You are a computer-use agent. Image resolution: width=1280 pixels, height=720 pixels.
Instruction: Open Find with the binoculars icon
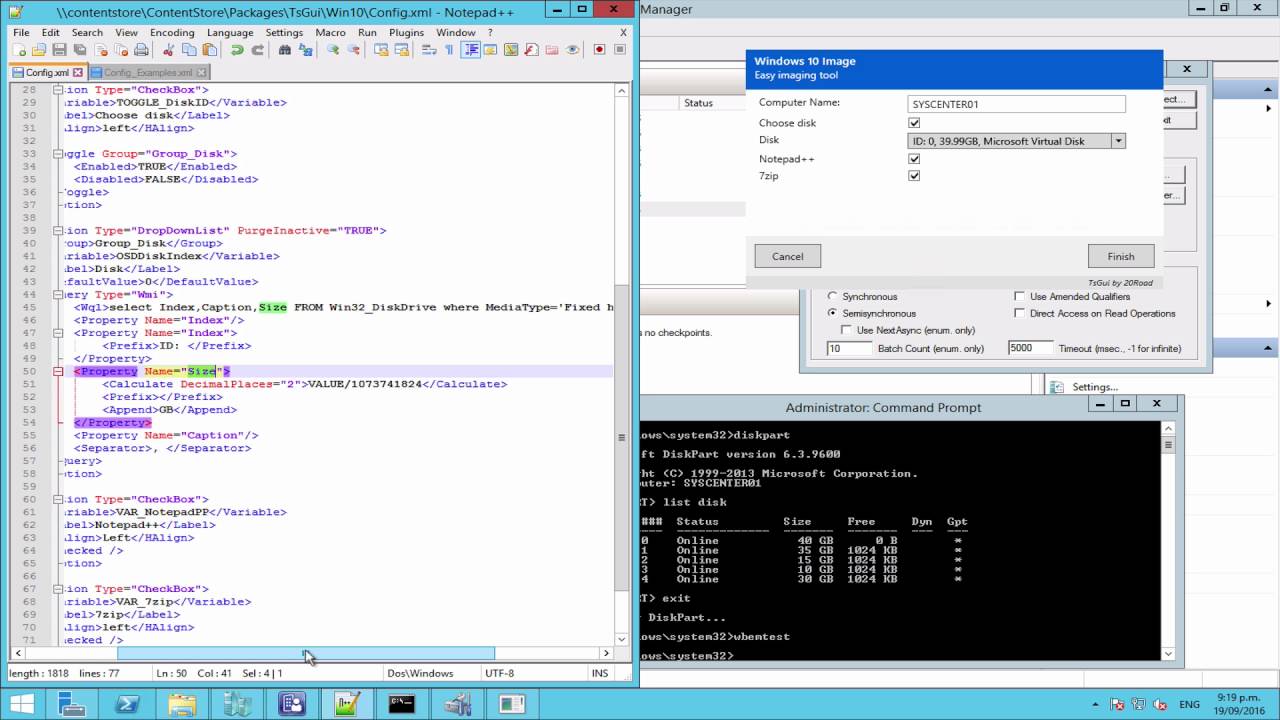[x=285, y=50]
